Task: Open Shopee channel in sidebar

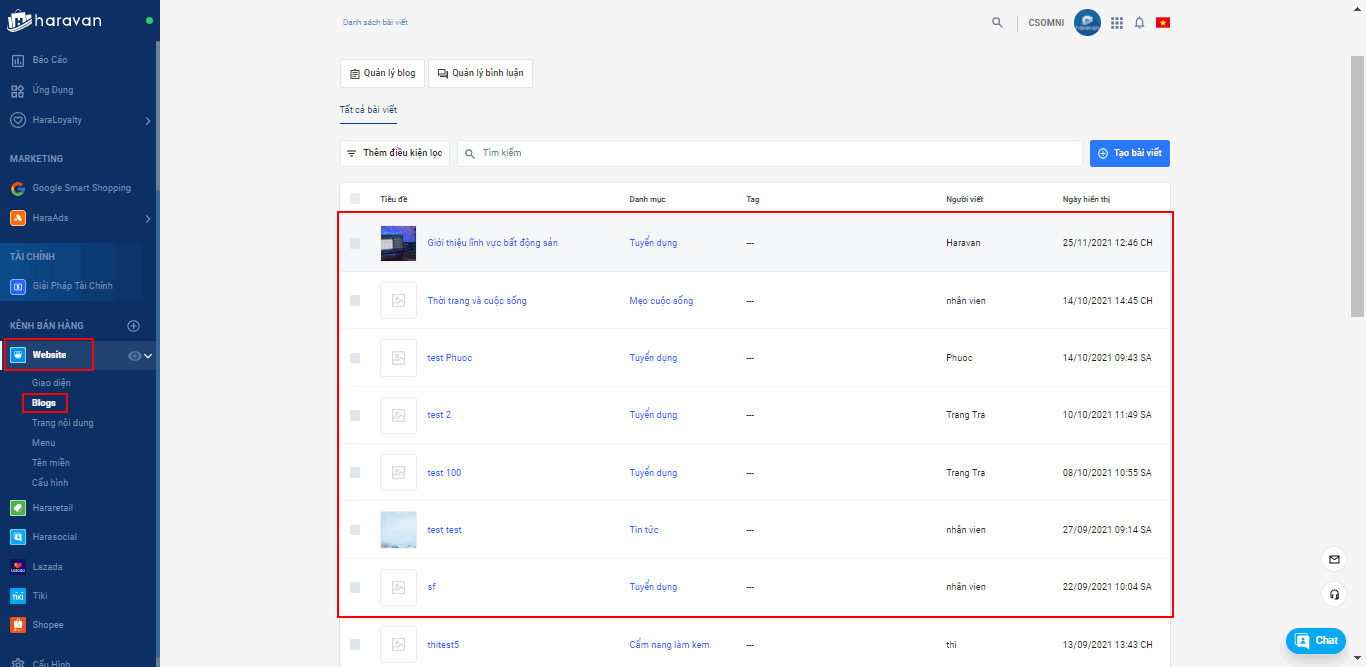Action: [47, 625]
